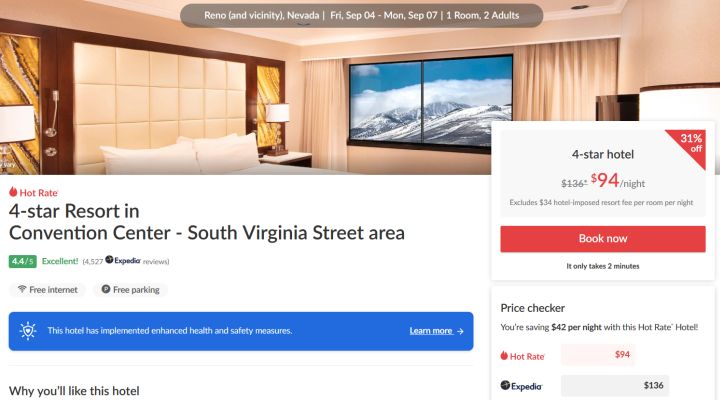Select the Free internet amenity chip
720x400 pixels.
click(48, 289)
